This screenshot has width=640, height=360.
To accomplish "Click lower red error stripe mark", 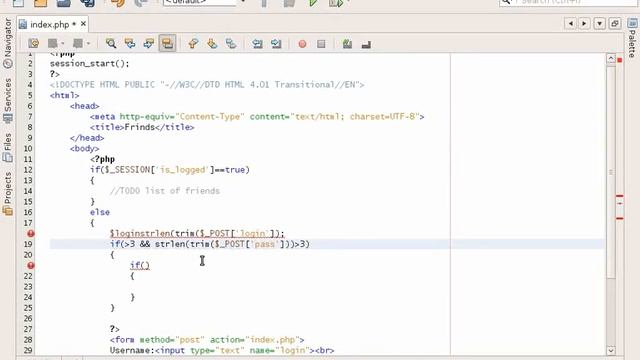I will 620,219.
